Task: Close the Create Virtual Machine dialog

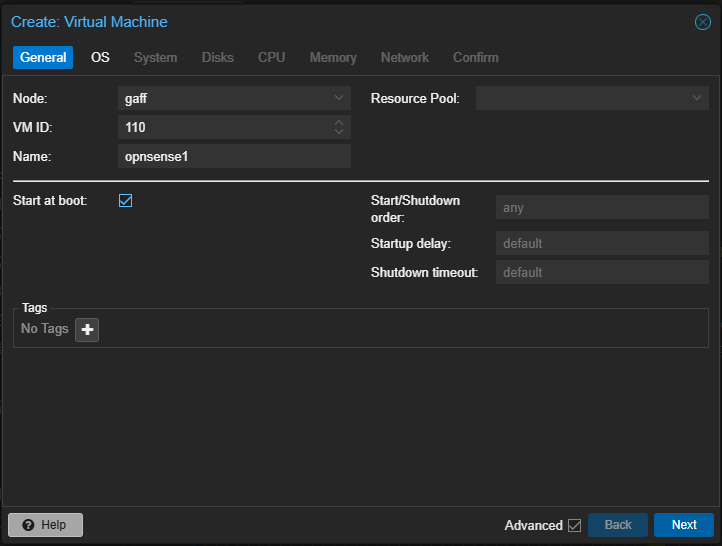Action: 703,22
